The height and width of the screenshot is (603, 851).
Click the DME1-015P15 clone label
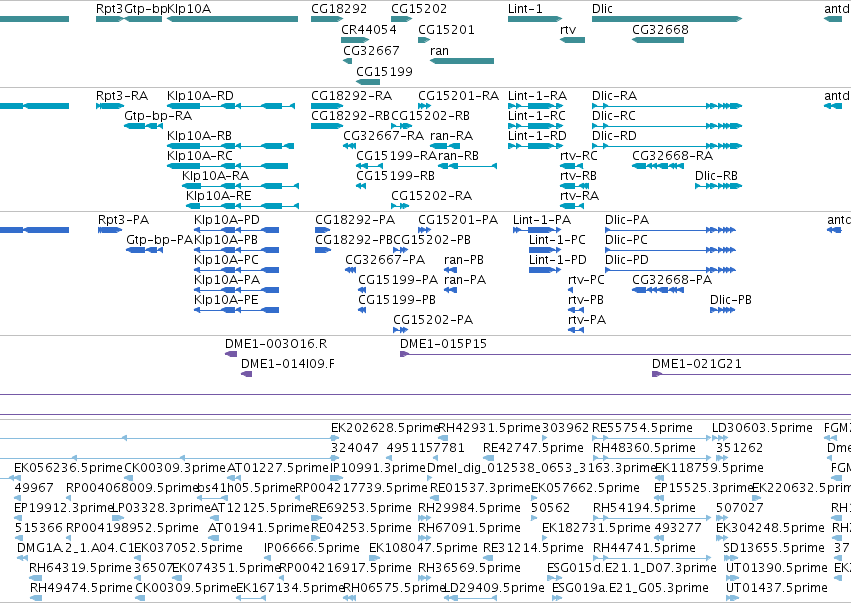point(443,344)
